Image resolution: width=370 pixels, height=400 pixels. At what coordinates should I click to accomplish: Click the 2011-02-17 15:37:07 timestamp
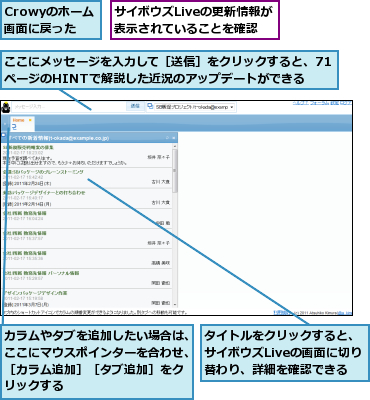coord(23,239)
